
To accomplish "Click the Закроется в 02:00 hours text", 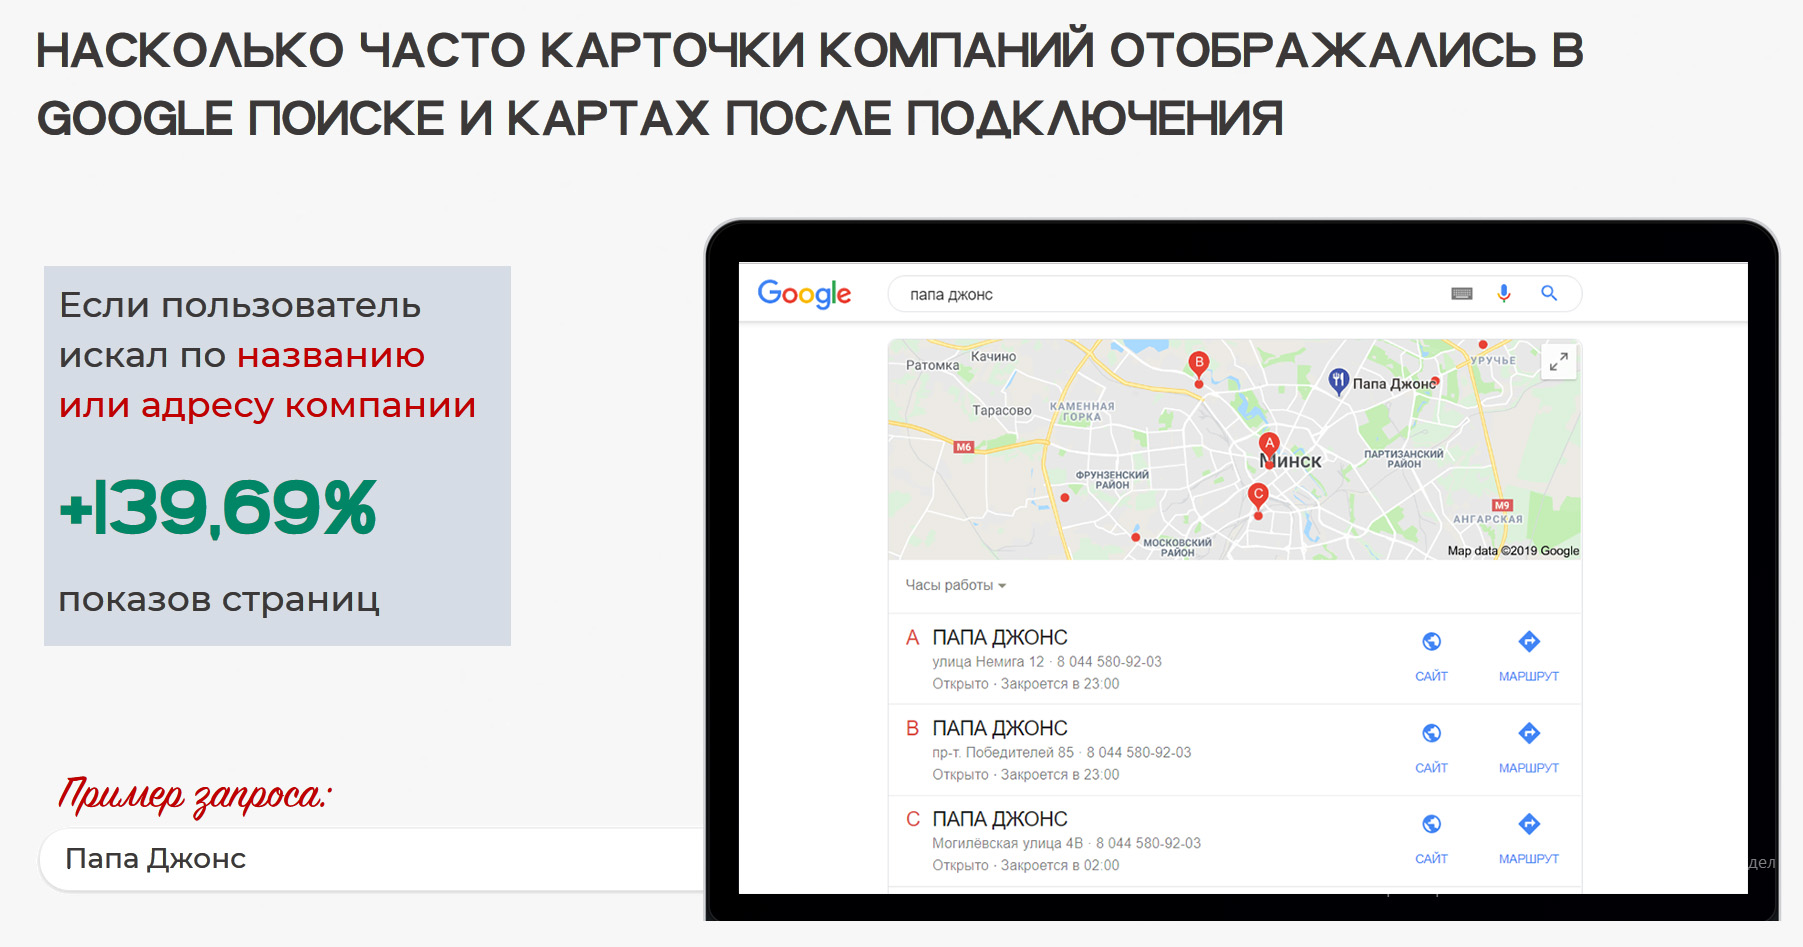I will pos(1060,866).
